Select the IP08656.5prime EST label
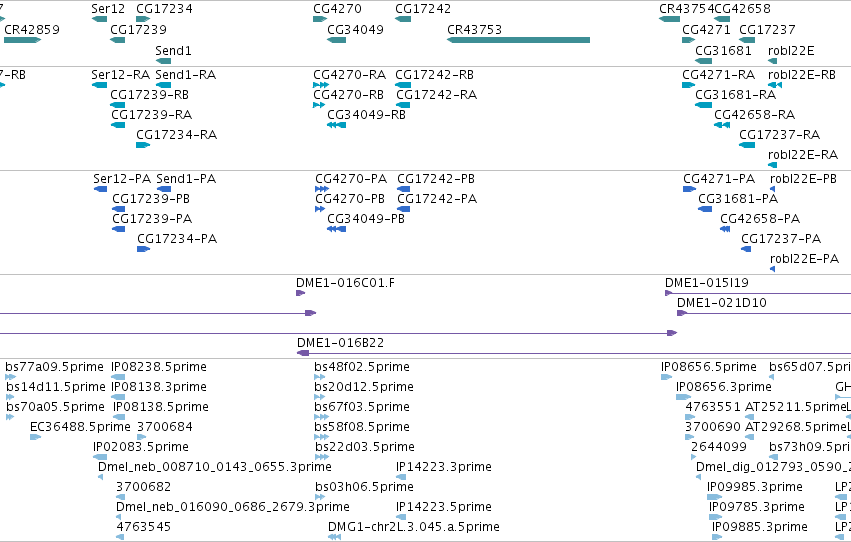 [708, 367]
